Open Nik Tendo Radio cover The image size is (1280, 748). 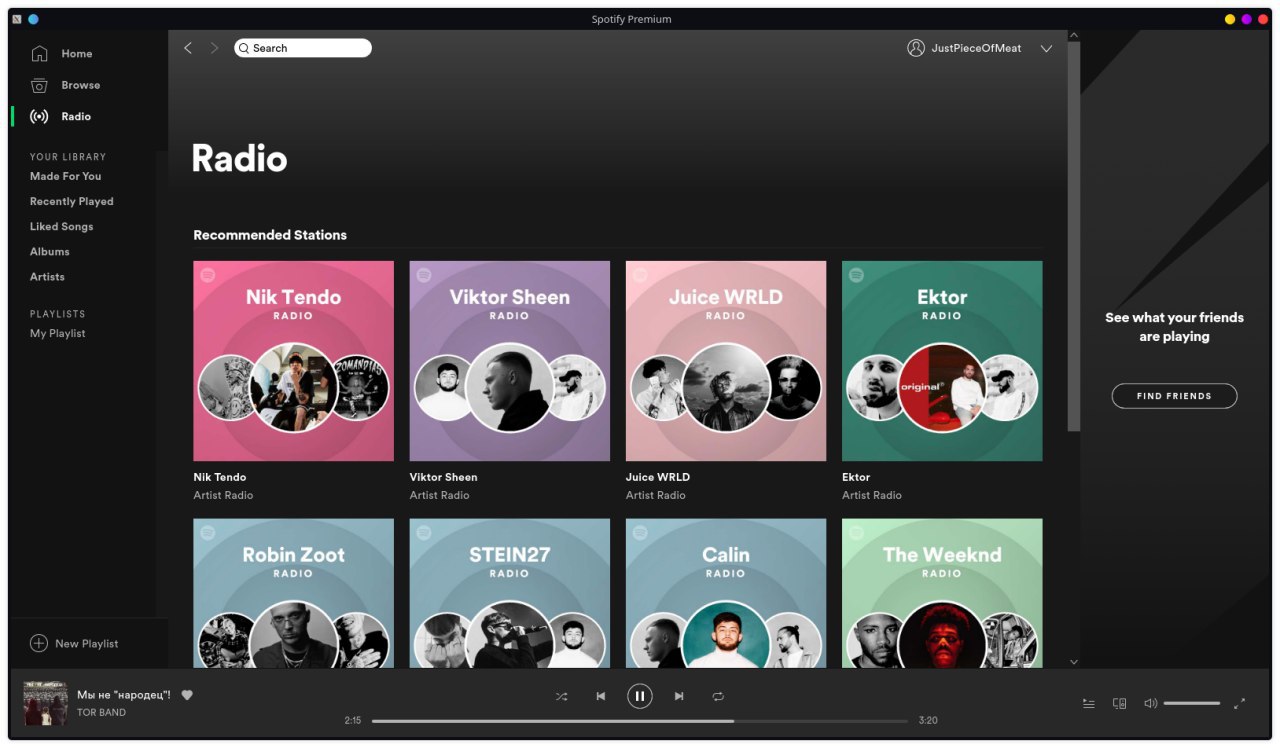[294, 361]
